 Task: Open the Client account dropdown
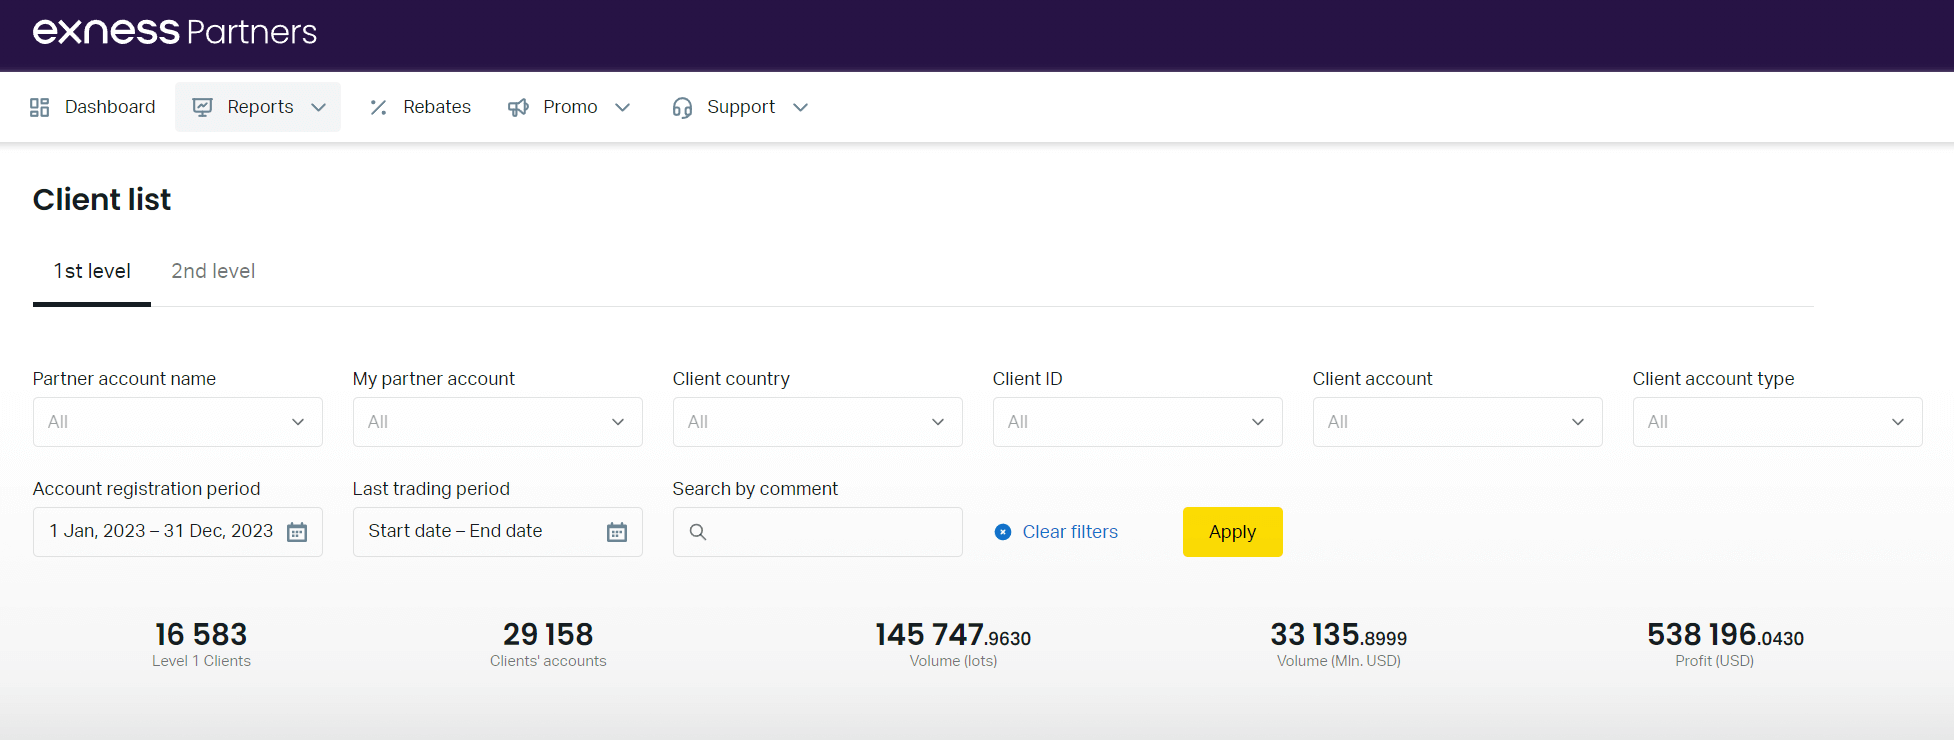(1458, 422)
